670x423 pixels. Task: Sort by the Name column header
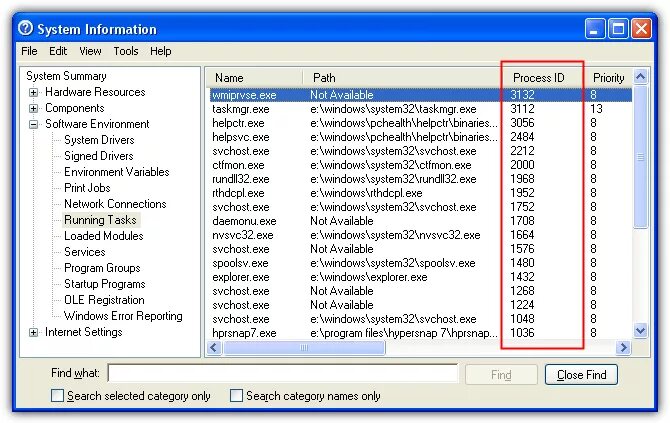point(255,78)
